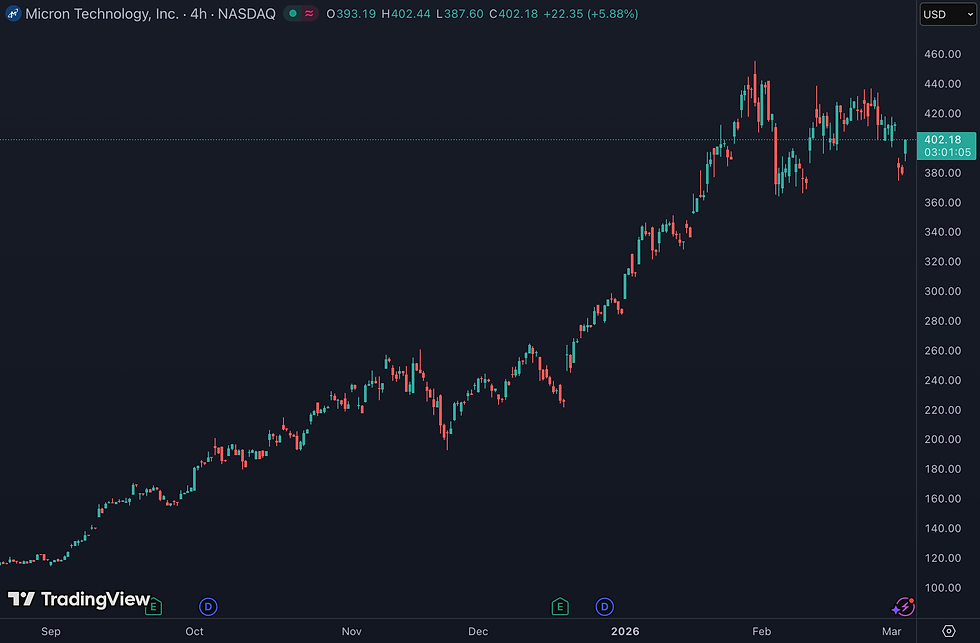Open the hexagon chart settings icon
This screenshot has height=643, width=980.
949,631
